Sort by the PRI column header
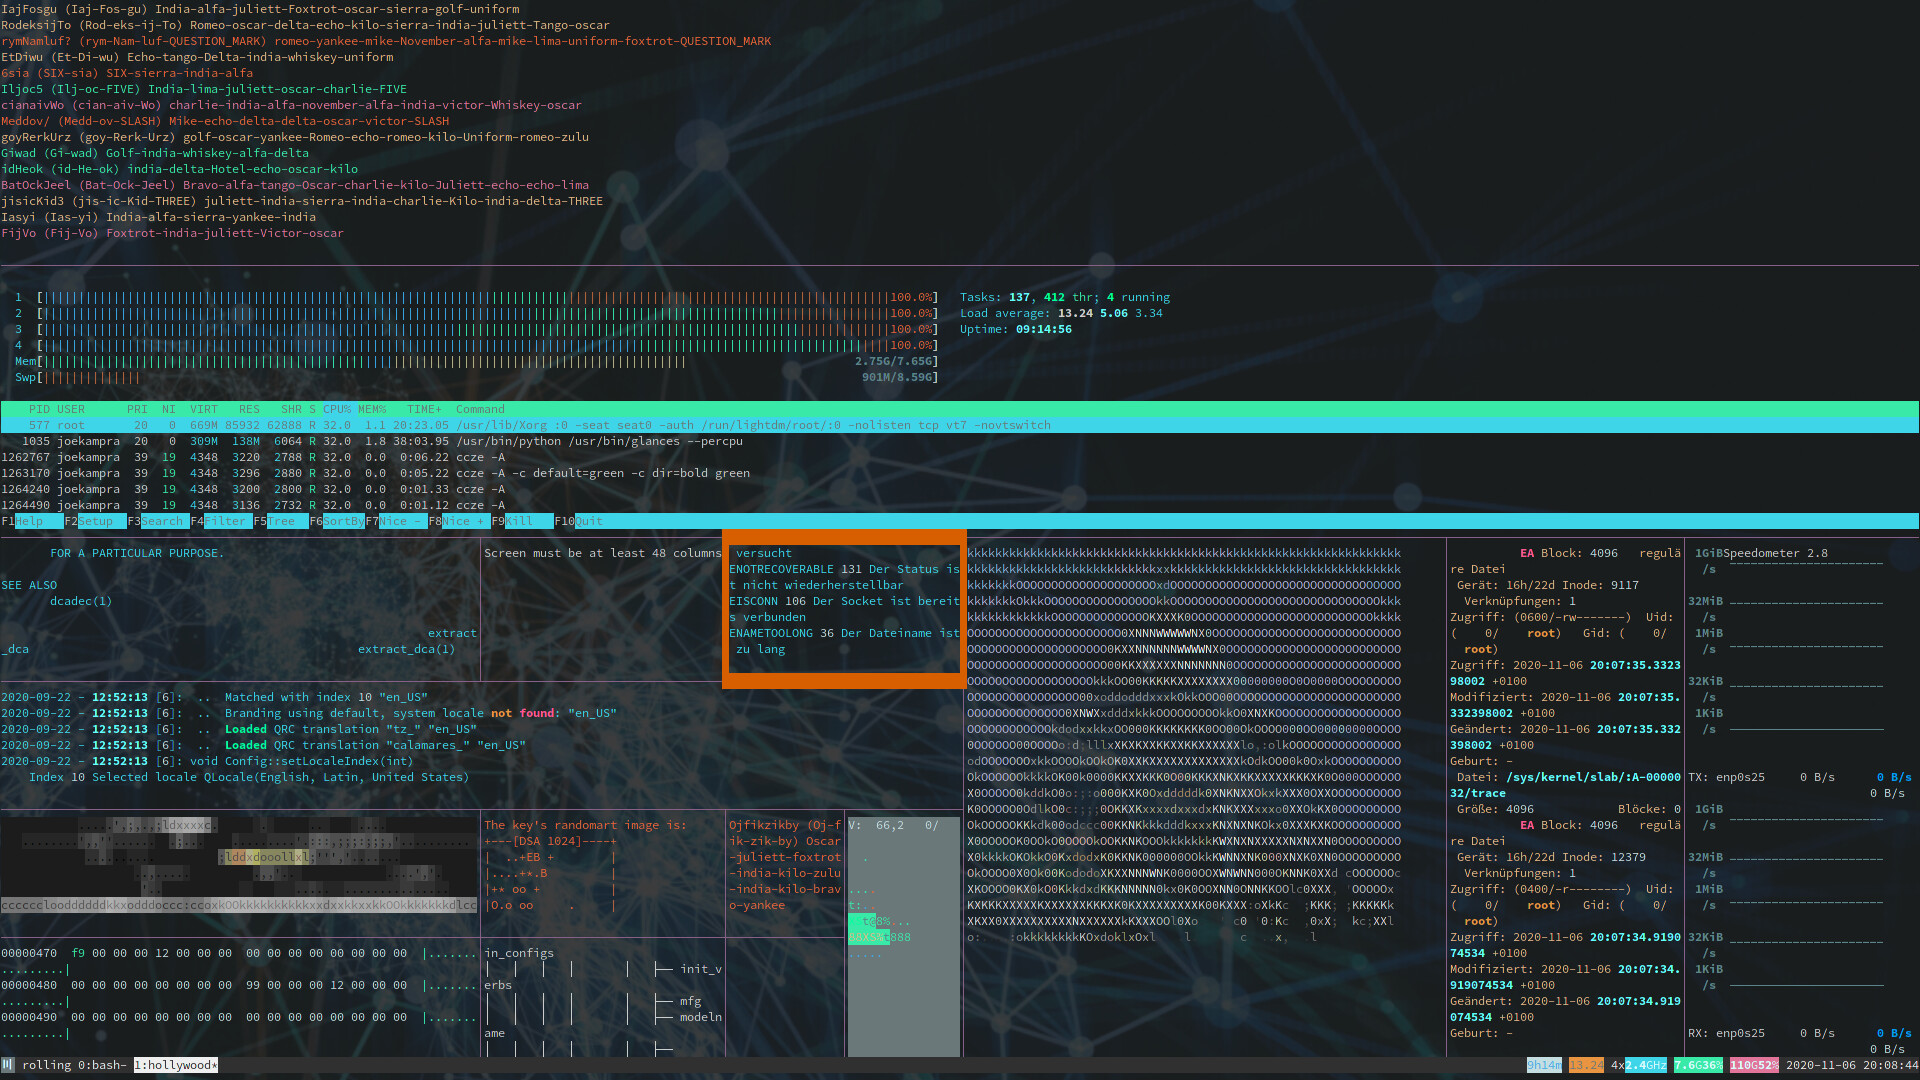1920x1080 pixels. point(137,409)
